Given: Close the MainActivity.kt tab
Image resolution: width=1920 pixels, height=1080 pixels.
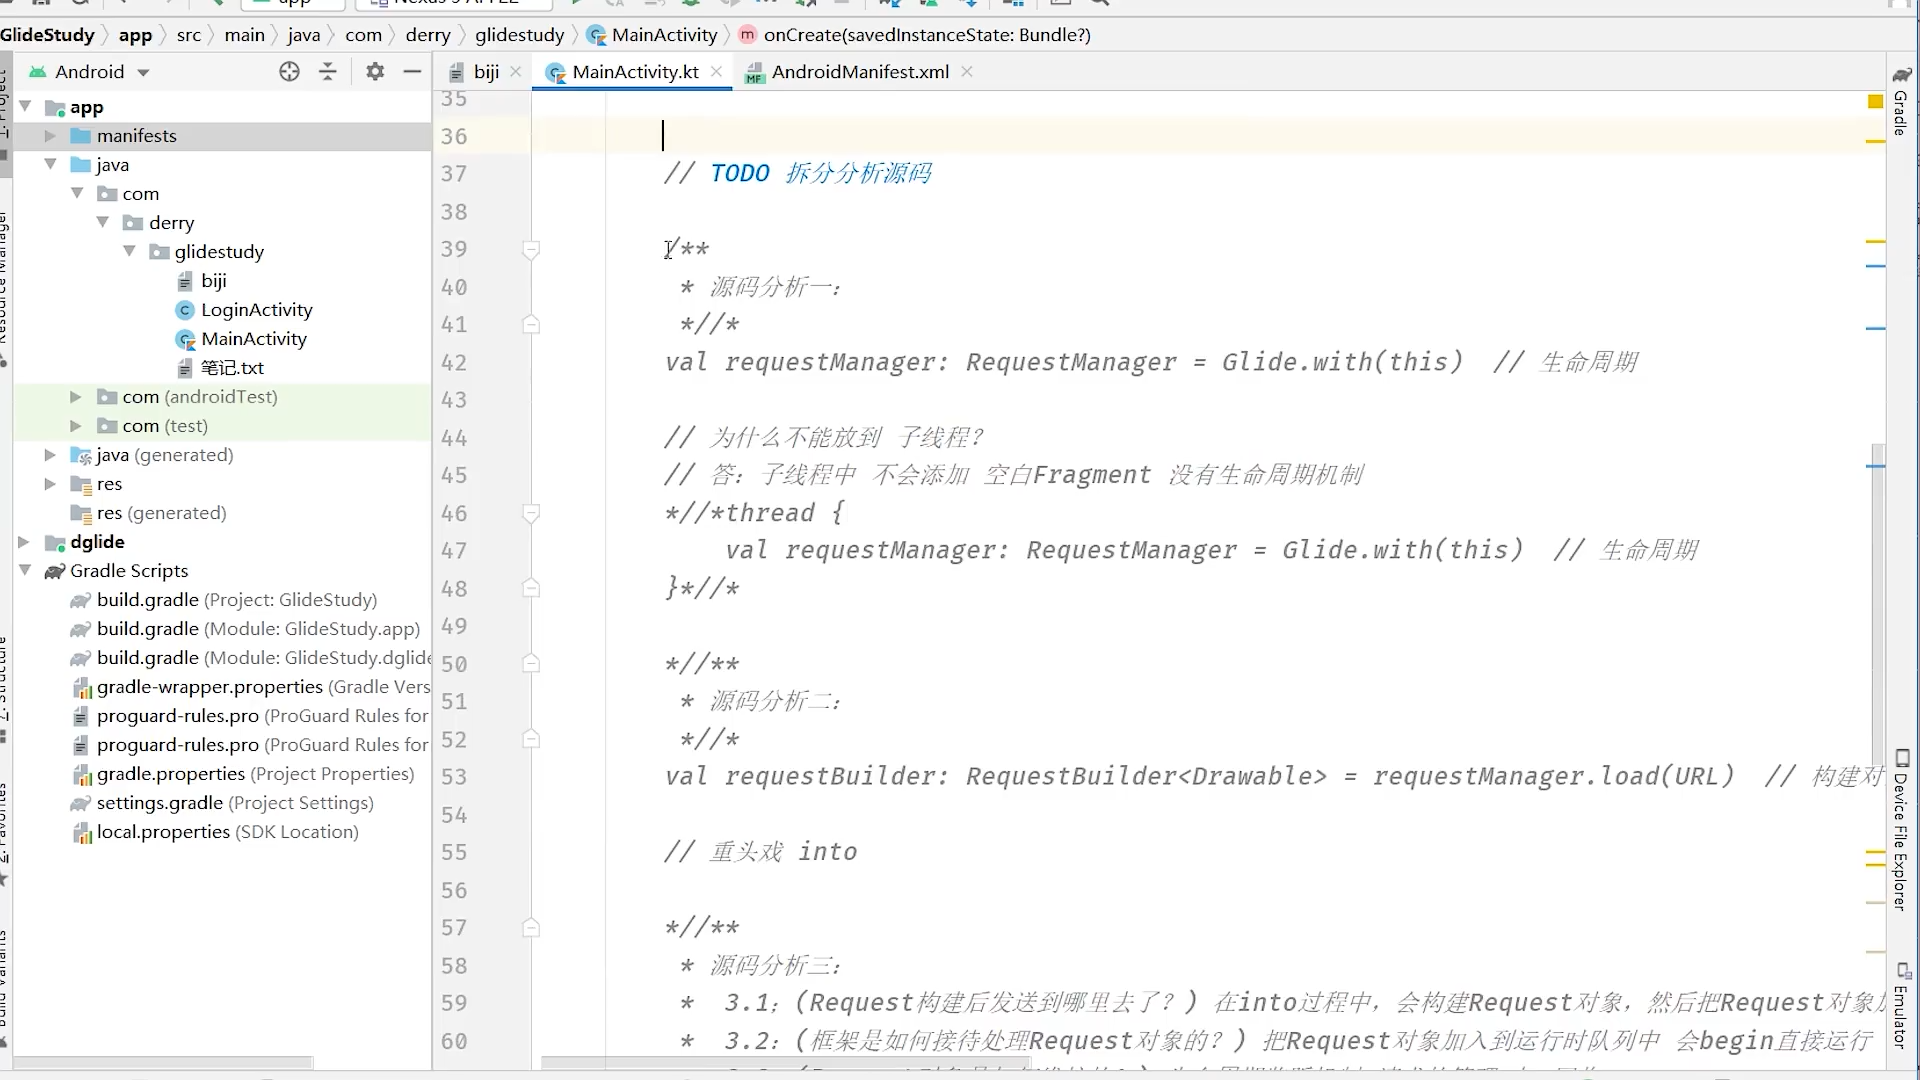Looking at the screenshot, I should (716, 72).
